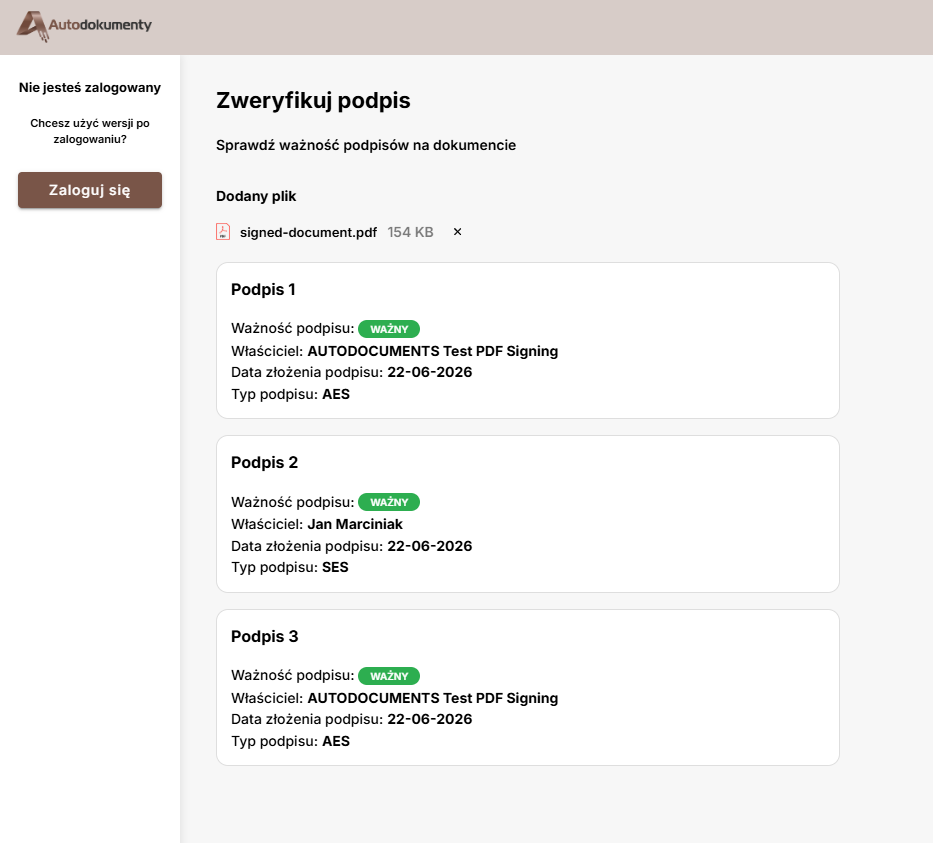Click the Nie jesteś zalogowany text
933x843 pixels.
click(x=90, y=87)
